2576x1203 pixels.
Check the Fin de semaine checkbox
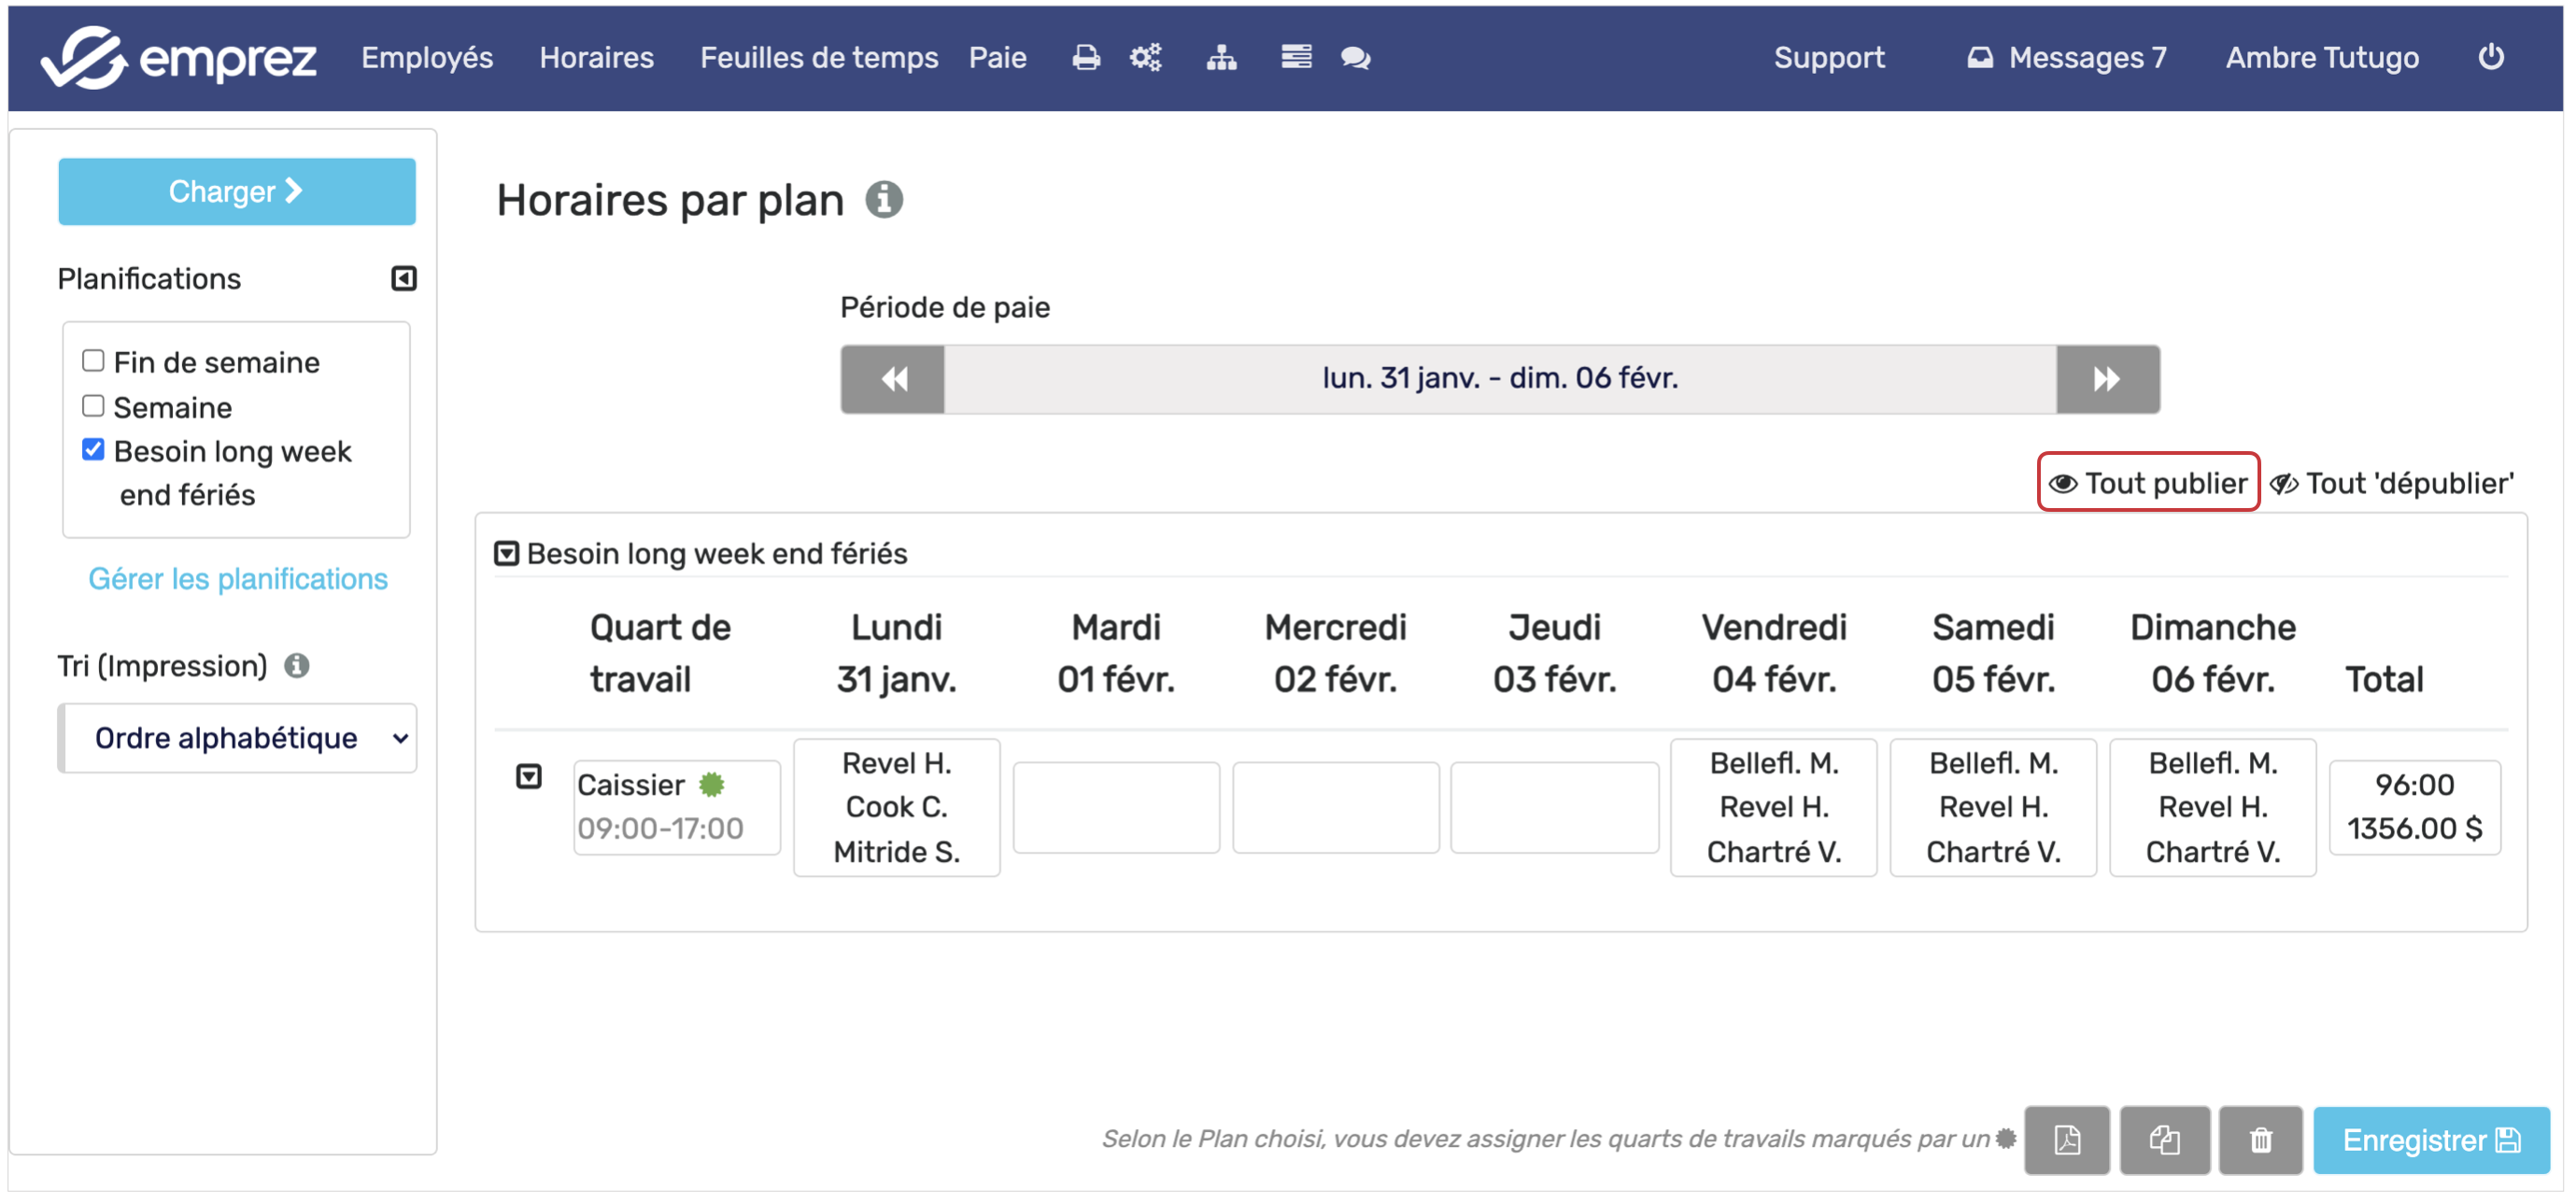[x=93, y=361]
